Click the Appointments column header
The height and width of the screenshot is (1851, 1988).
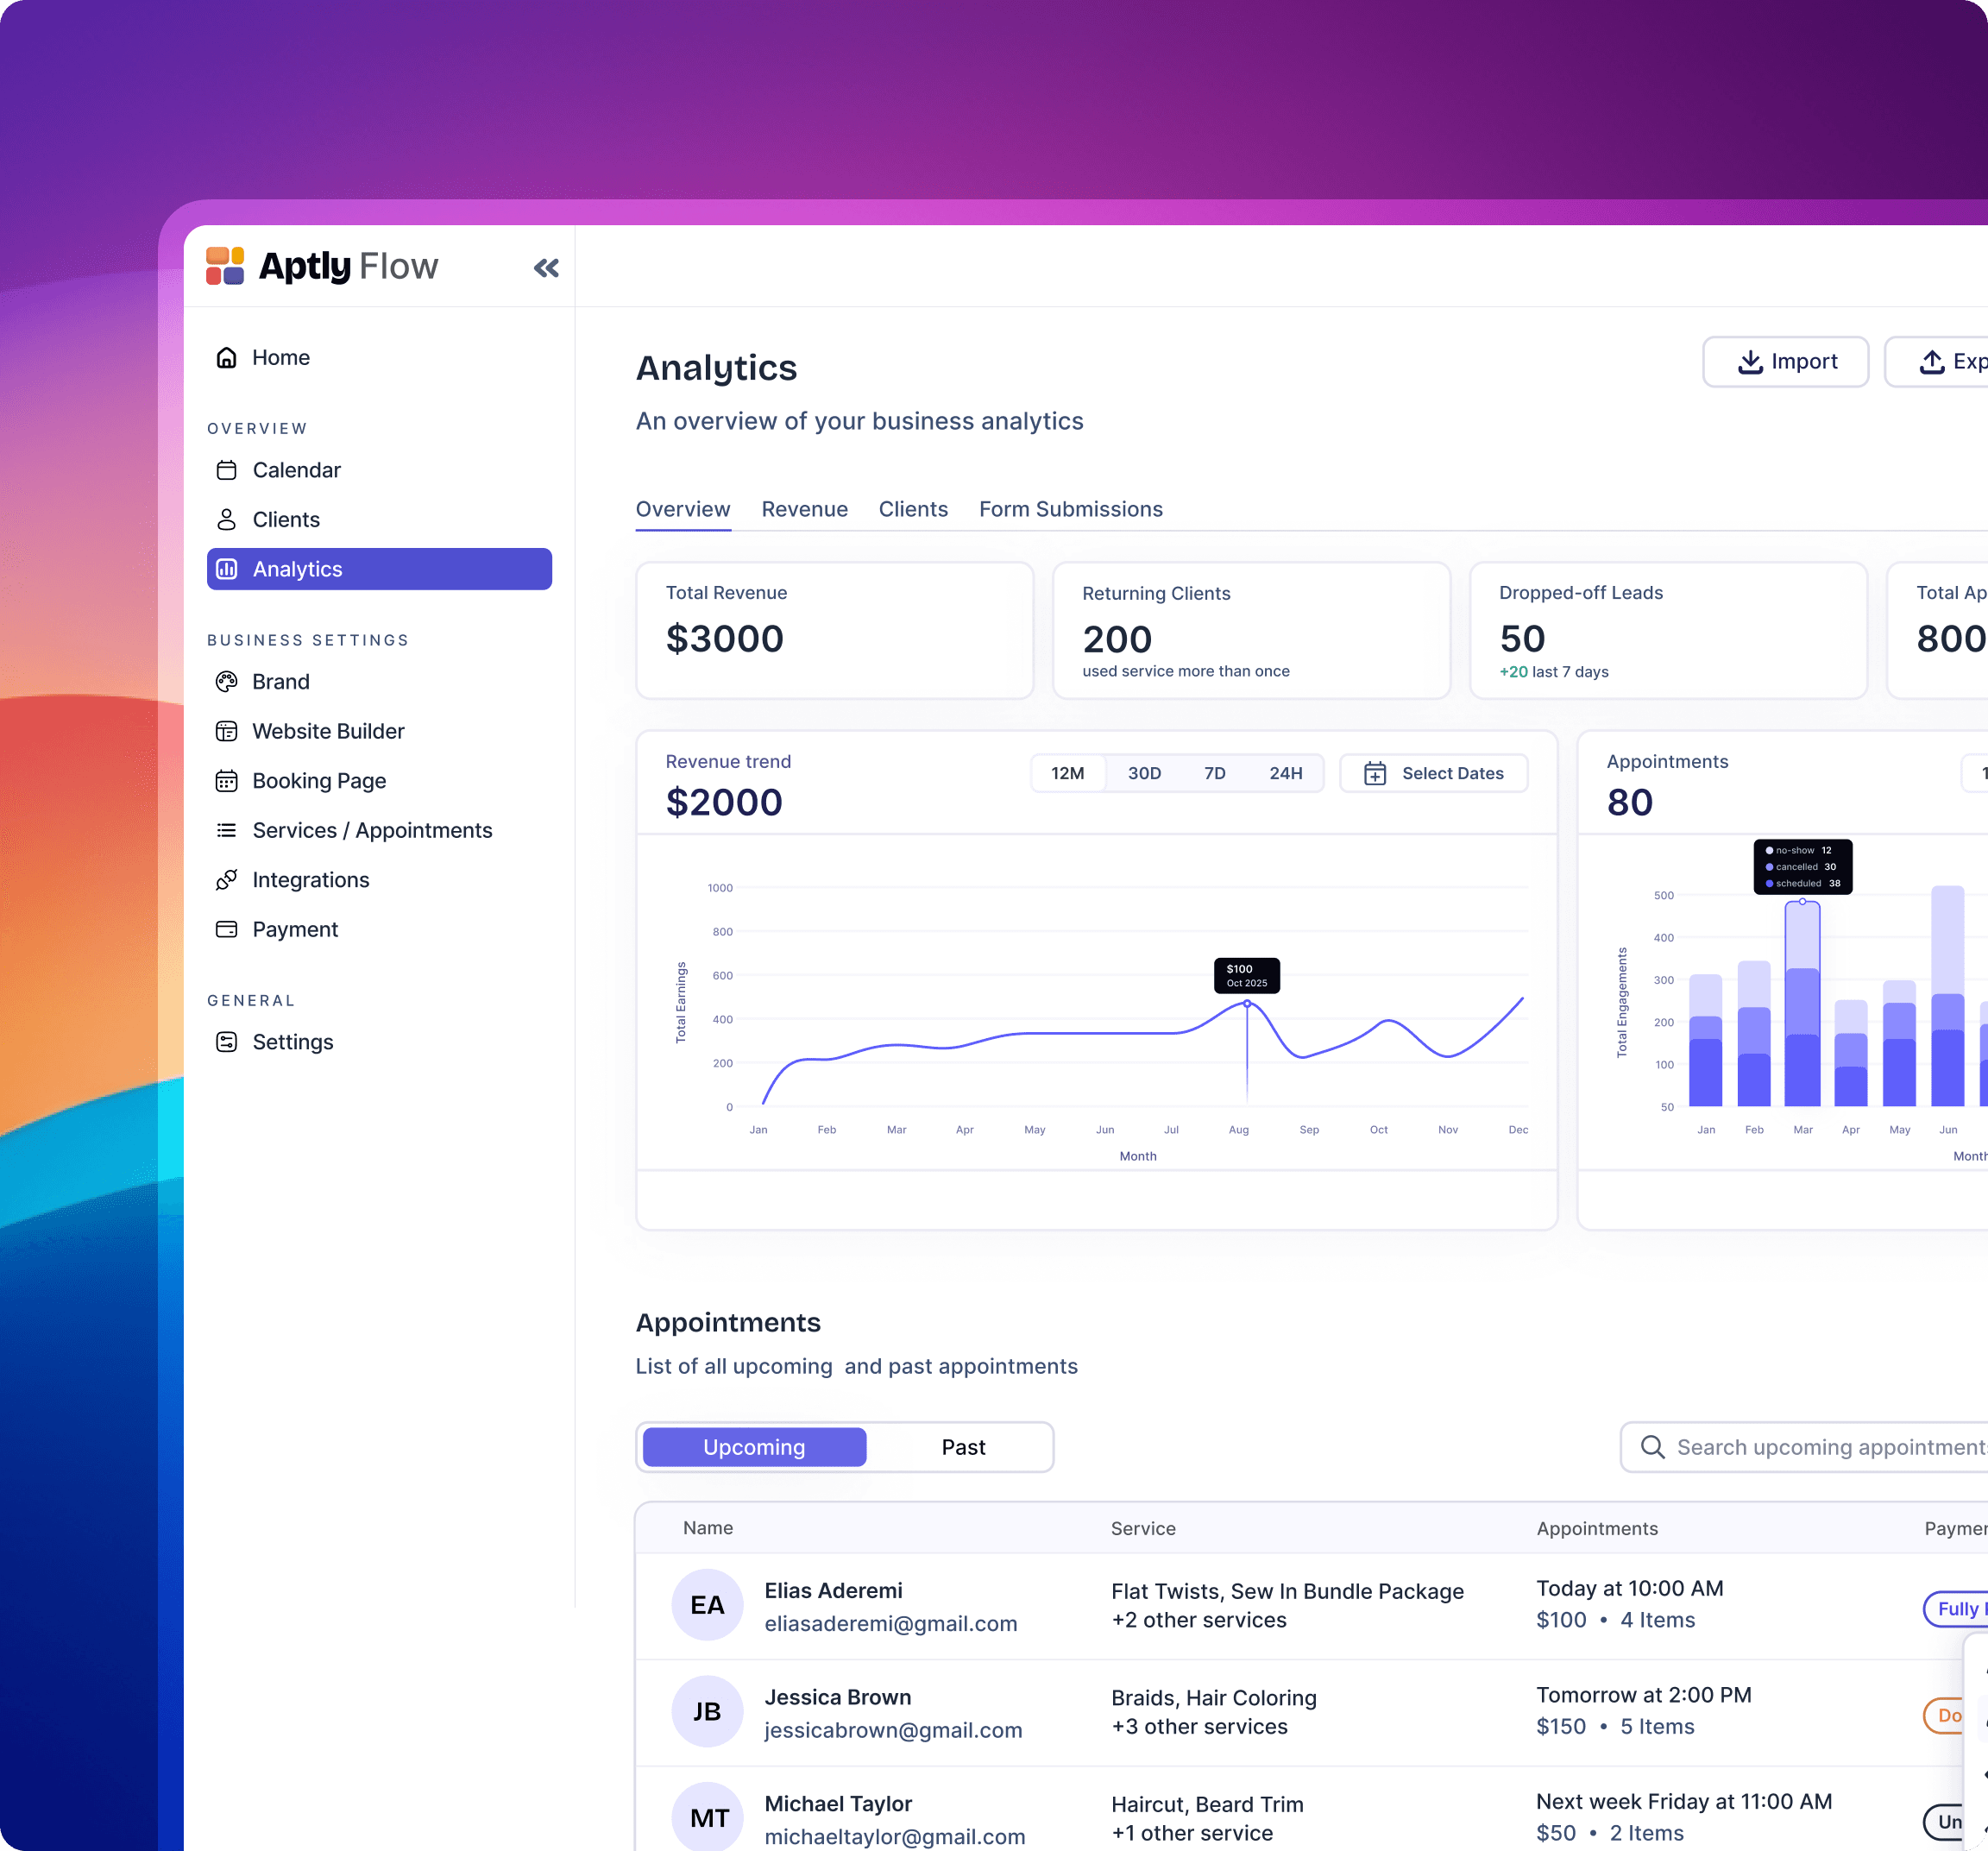[x=1597, y=1528]
